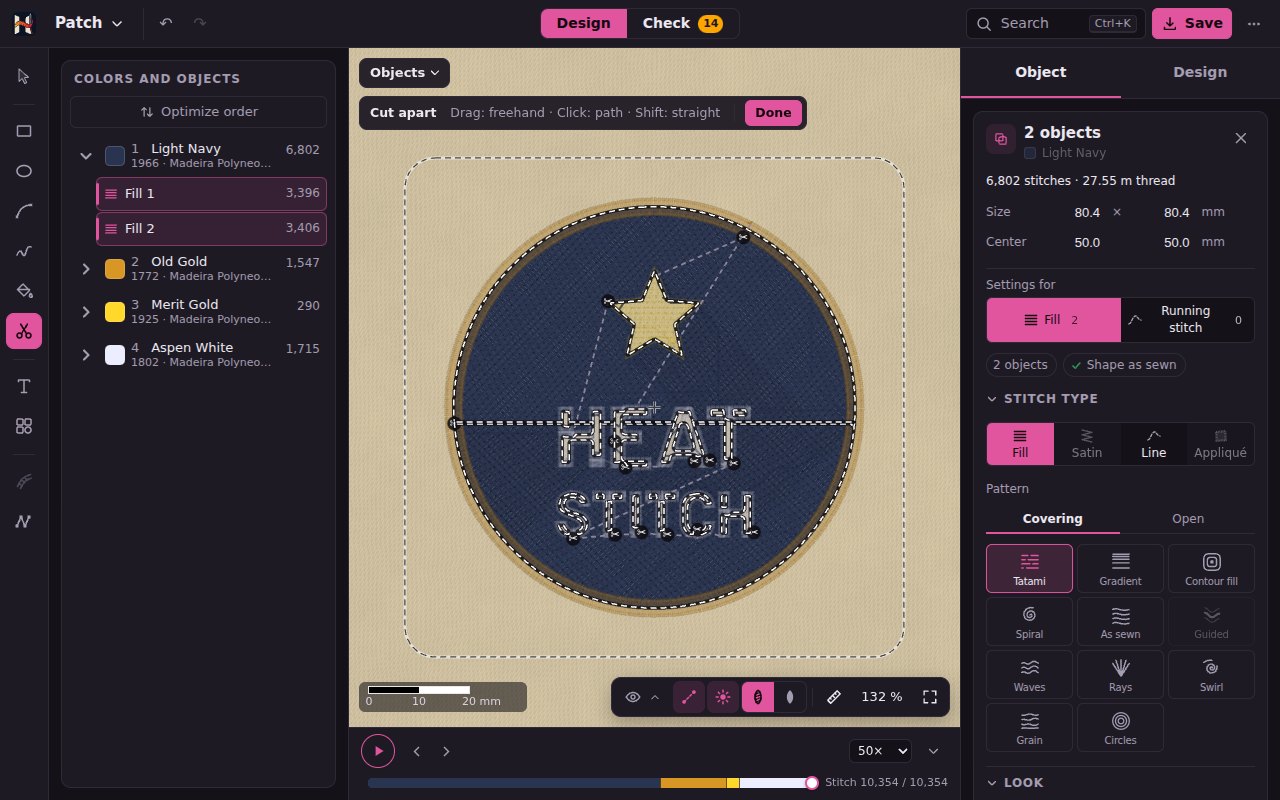Select the arrow pointer tool

point(24,77)
